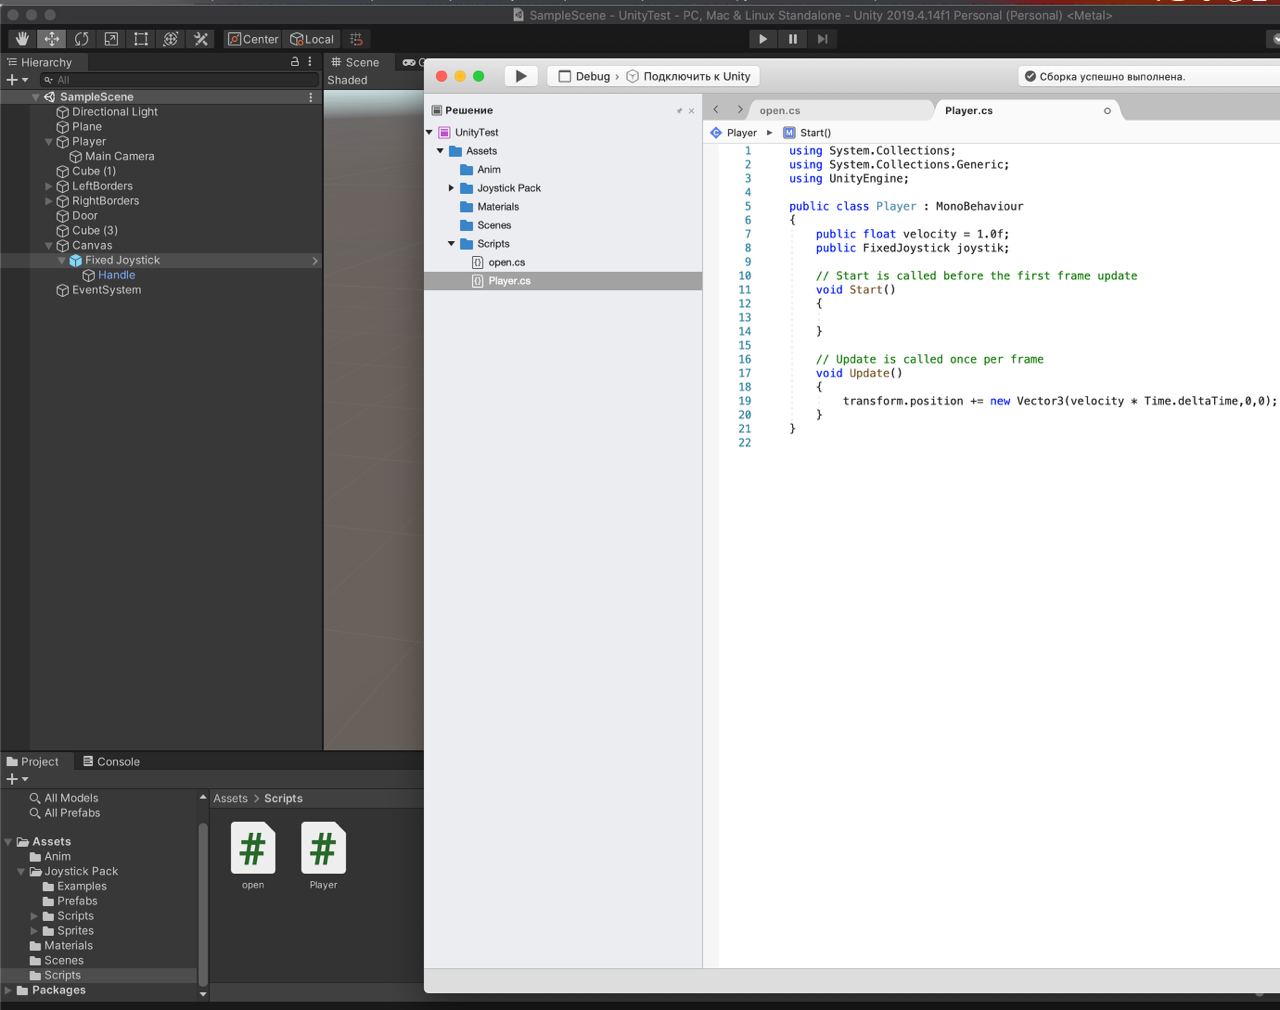This screenshot has height=1010, width=1280.
Task: Open the Shaded draw mode dropdown
Action: [348, 80]
